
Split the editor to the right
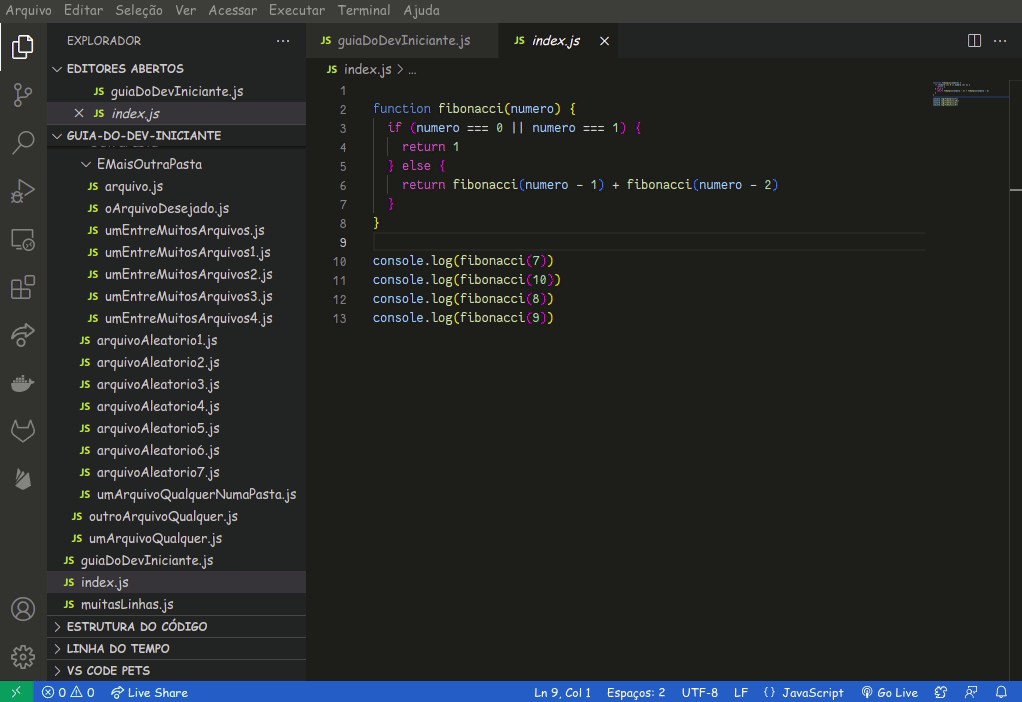974,41
